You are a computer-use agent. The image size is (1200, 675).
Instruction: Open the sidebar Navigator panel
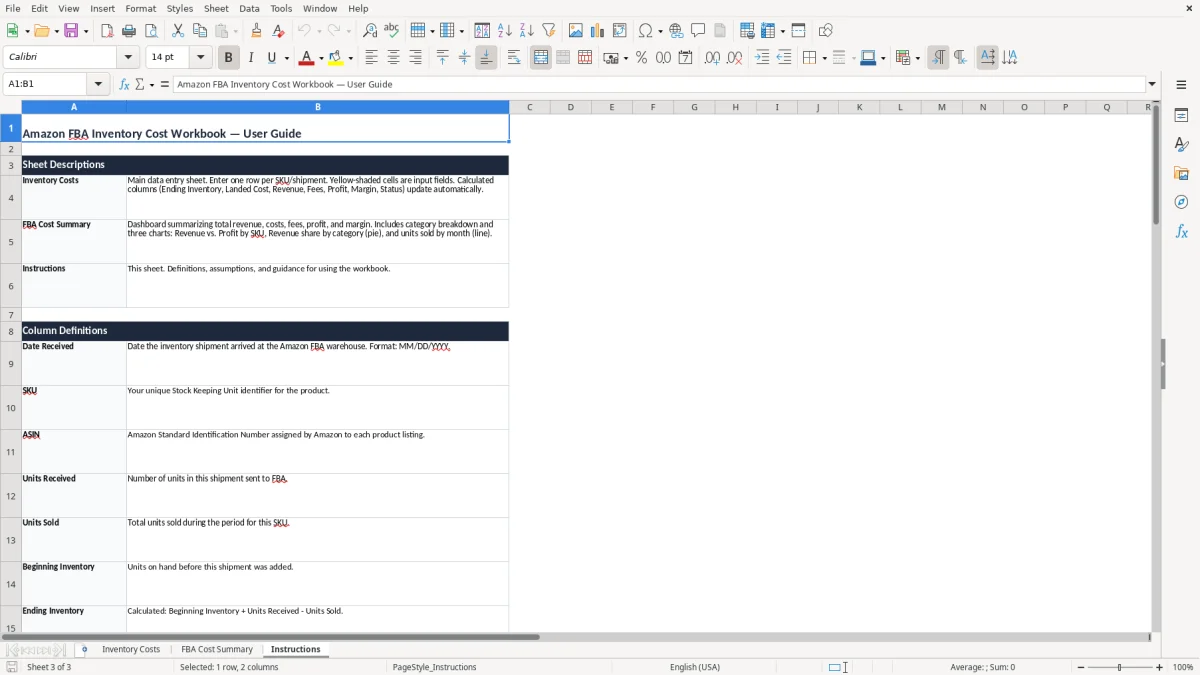tap(1181, 202)
